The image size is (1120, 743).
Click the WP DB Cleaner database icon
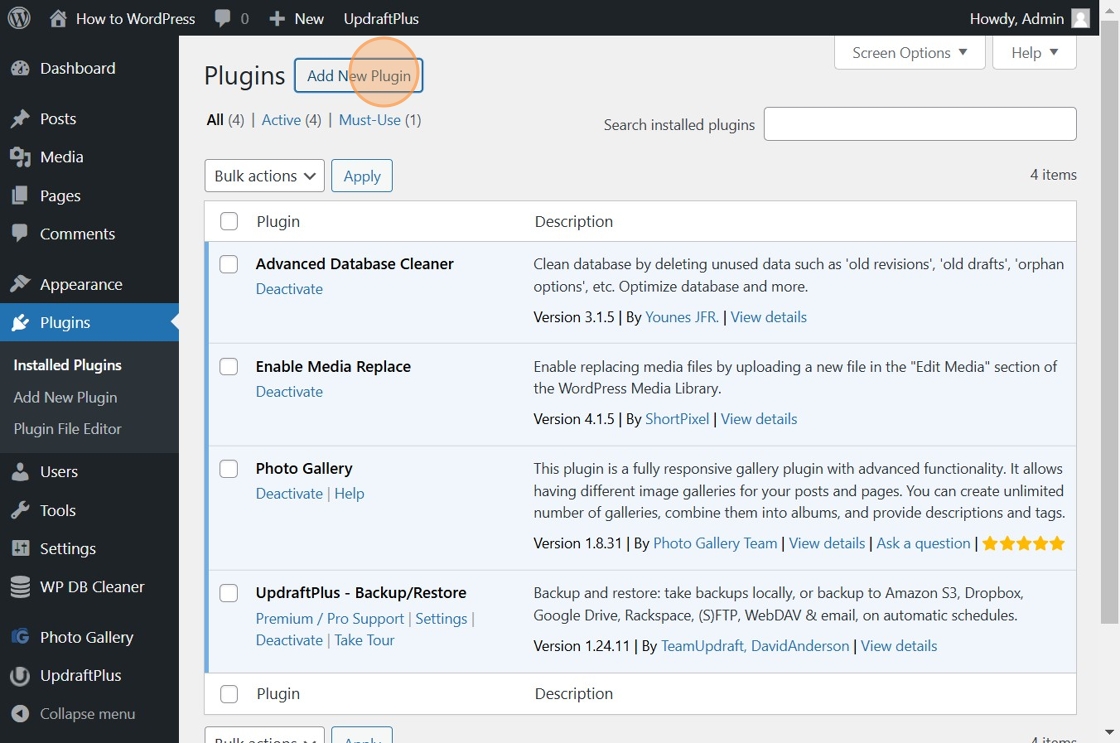point(20,587)
